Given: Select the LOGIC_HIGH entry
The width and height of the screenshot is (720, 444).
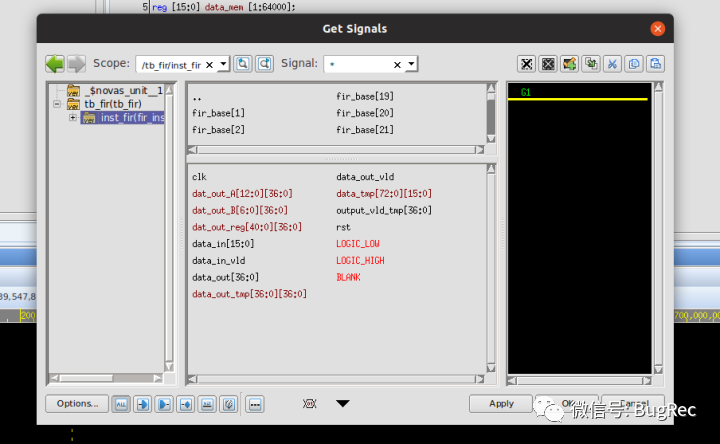Looking at the screenshot, I should click(x=360, y=260).
